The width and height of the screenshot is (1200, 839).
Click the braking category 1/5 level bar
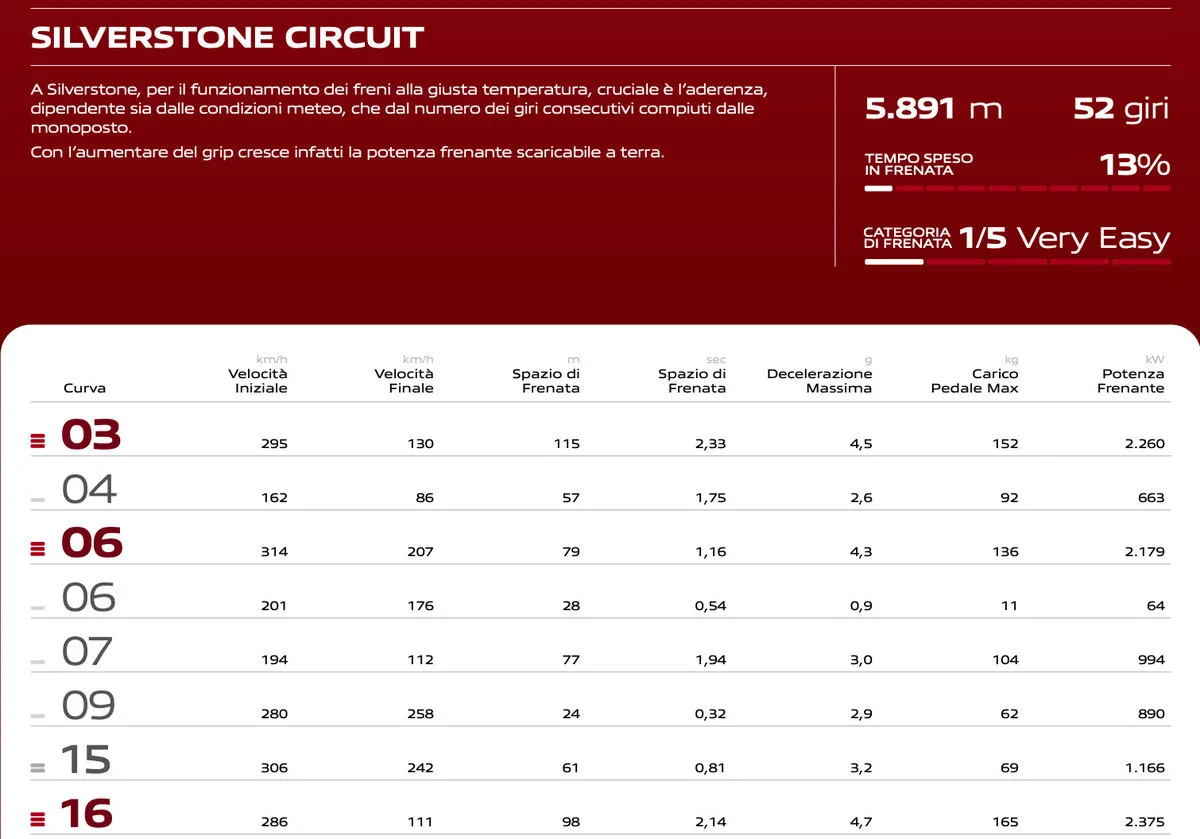[1016, 262]
